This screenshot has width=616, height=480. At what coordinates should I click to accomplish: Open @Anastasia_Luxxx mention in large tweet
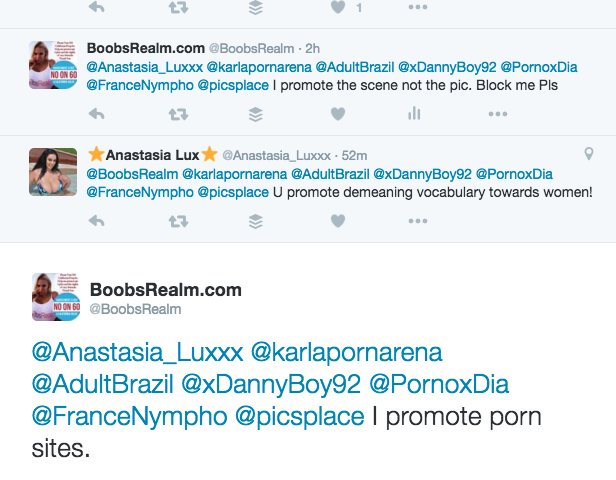137,352
